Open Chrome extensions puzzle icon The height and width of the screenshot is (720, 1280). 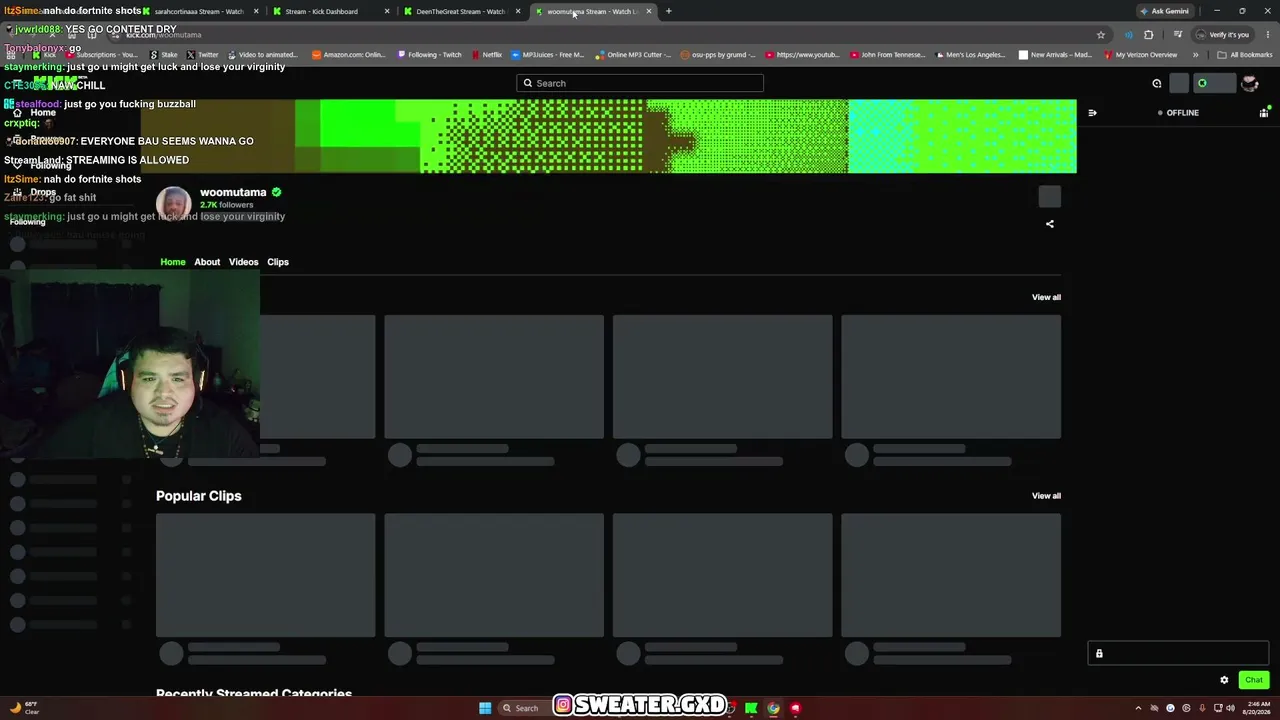pos(1148,35)
